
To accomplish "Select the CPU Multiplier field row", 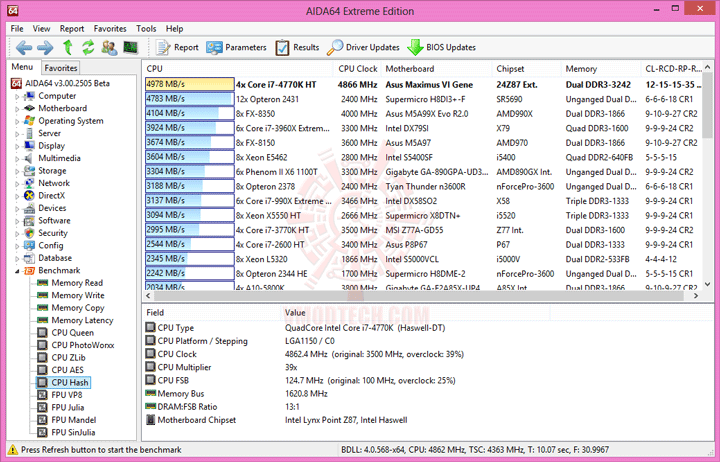I will tap(427, 367).
